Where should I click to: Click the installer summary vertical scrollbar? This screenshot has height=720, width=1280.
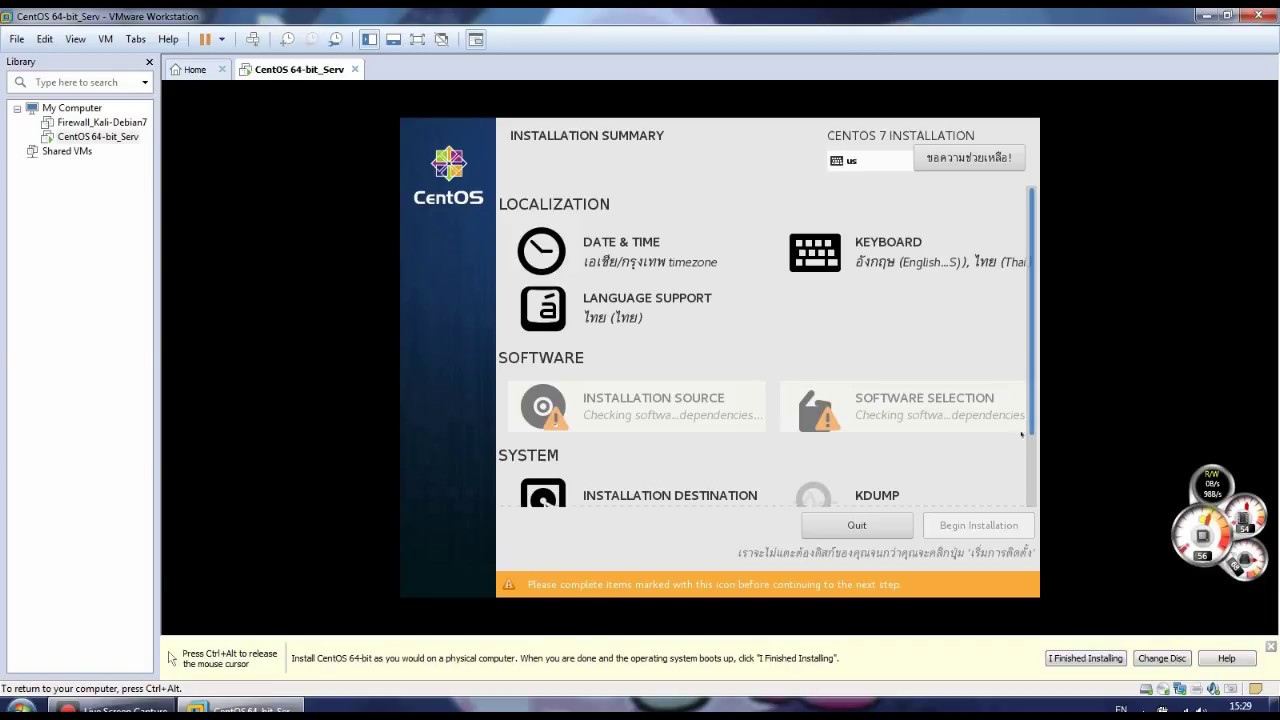(1031, 310)
